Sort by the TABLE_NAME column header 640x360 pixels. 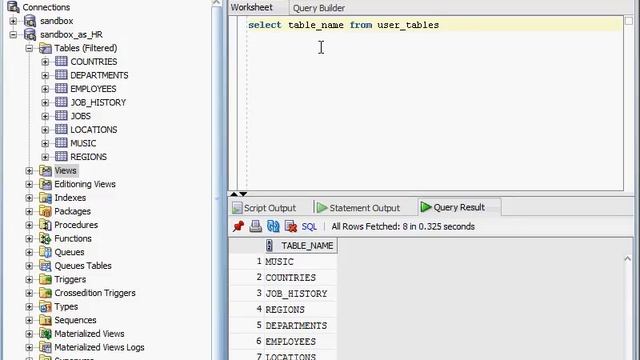click(301, 245)
